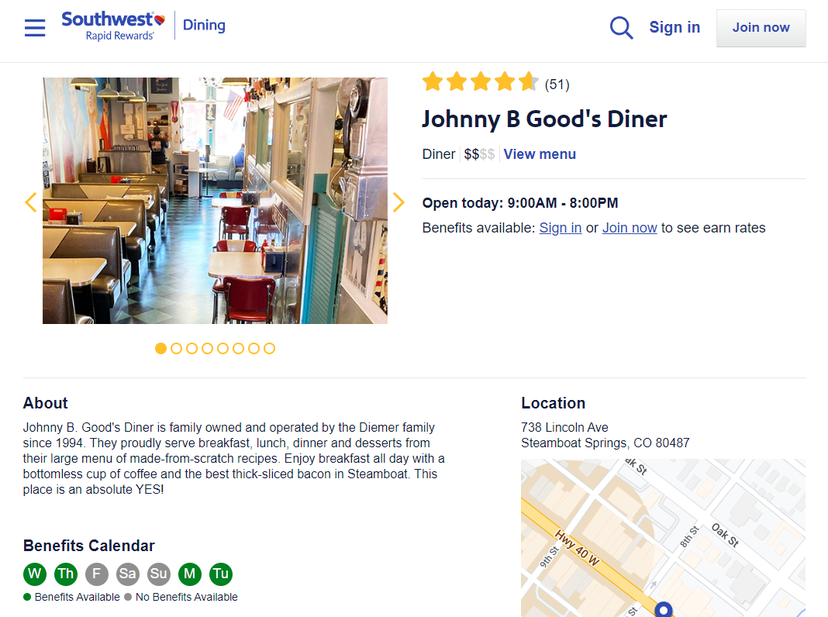Open the search magnifier icon
Viewport: 828px width, 617px height.
[621, 27]
